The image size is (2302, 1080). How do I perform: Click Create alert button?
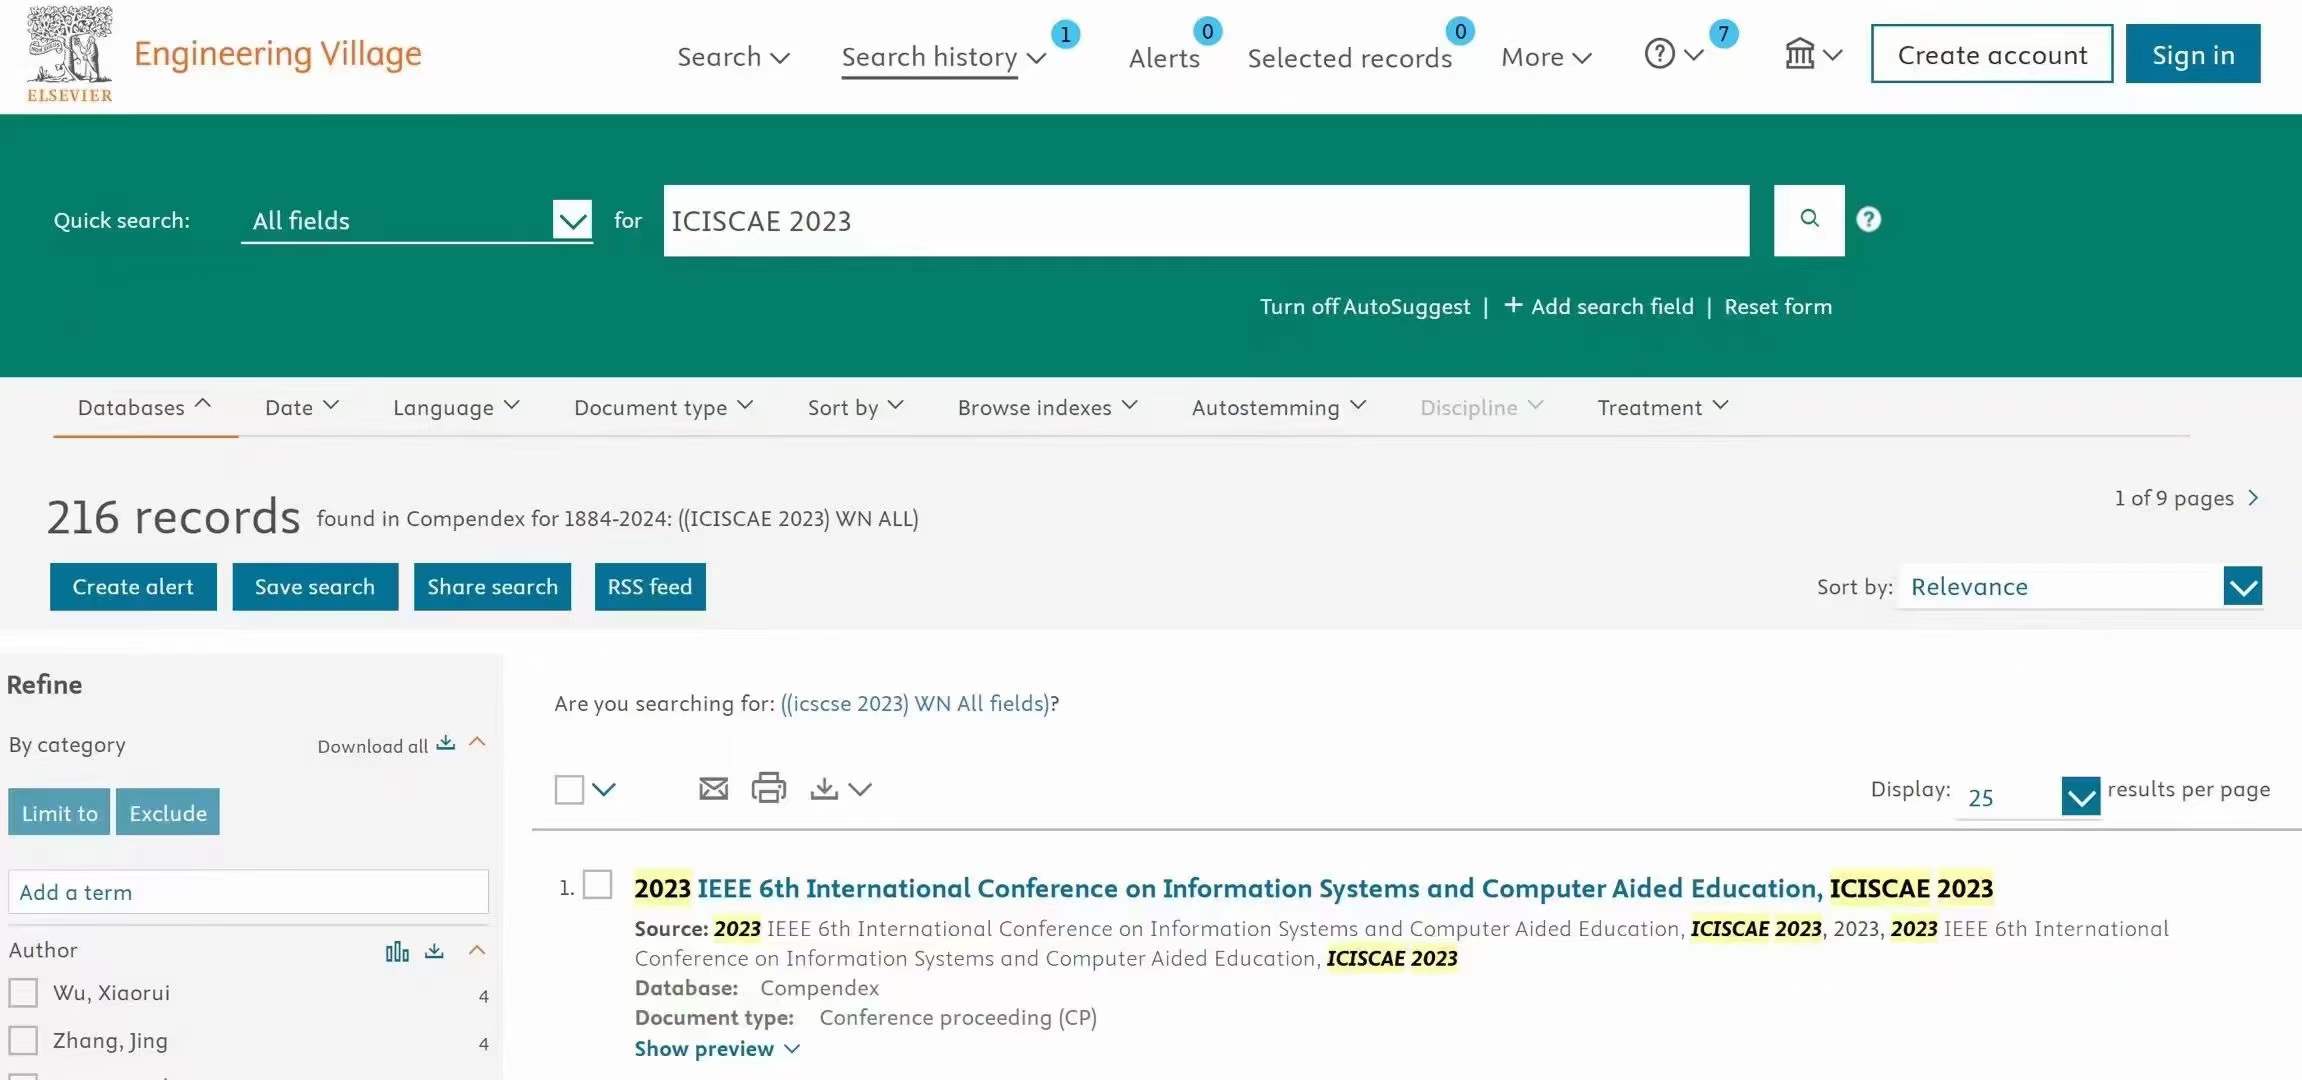pyautogui.click(x=133, y=587)
